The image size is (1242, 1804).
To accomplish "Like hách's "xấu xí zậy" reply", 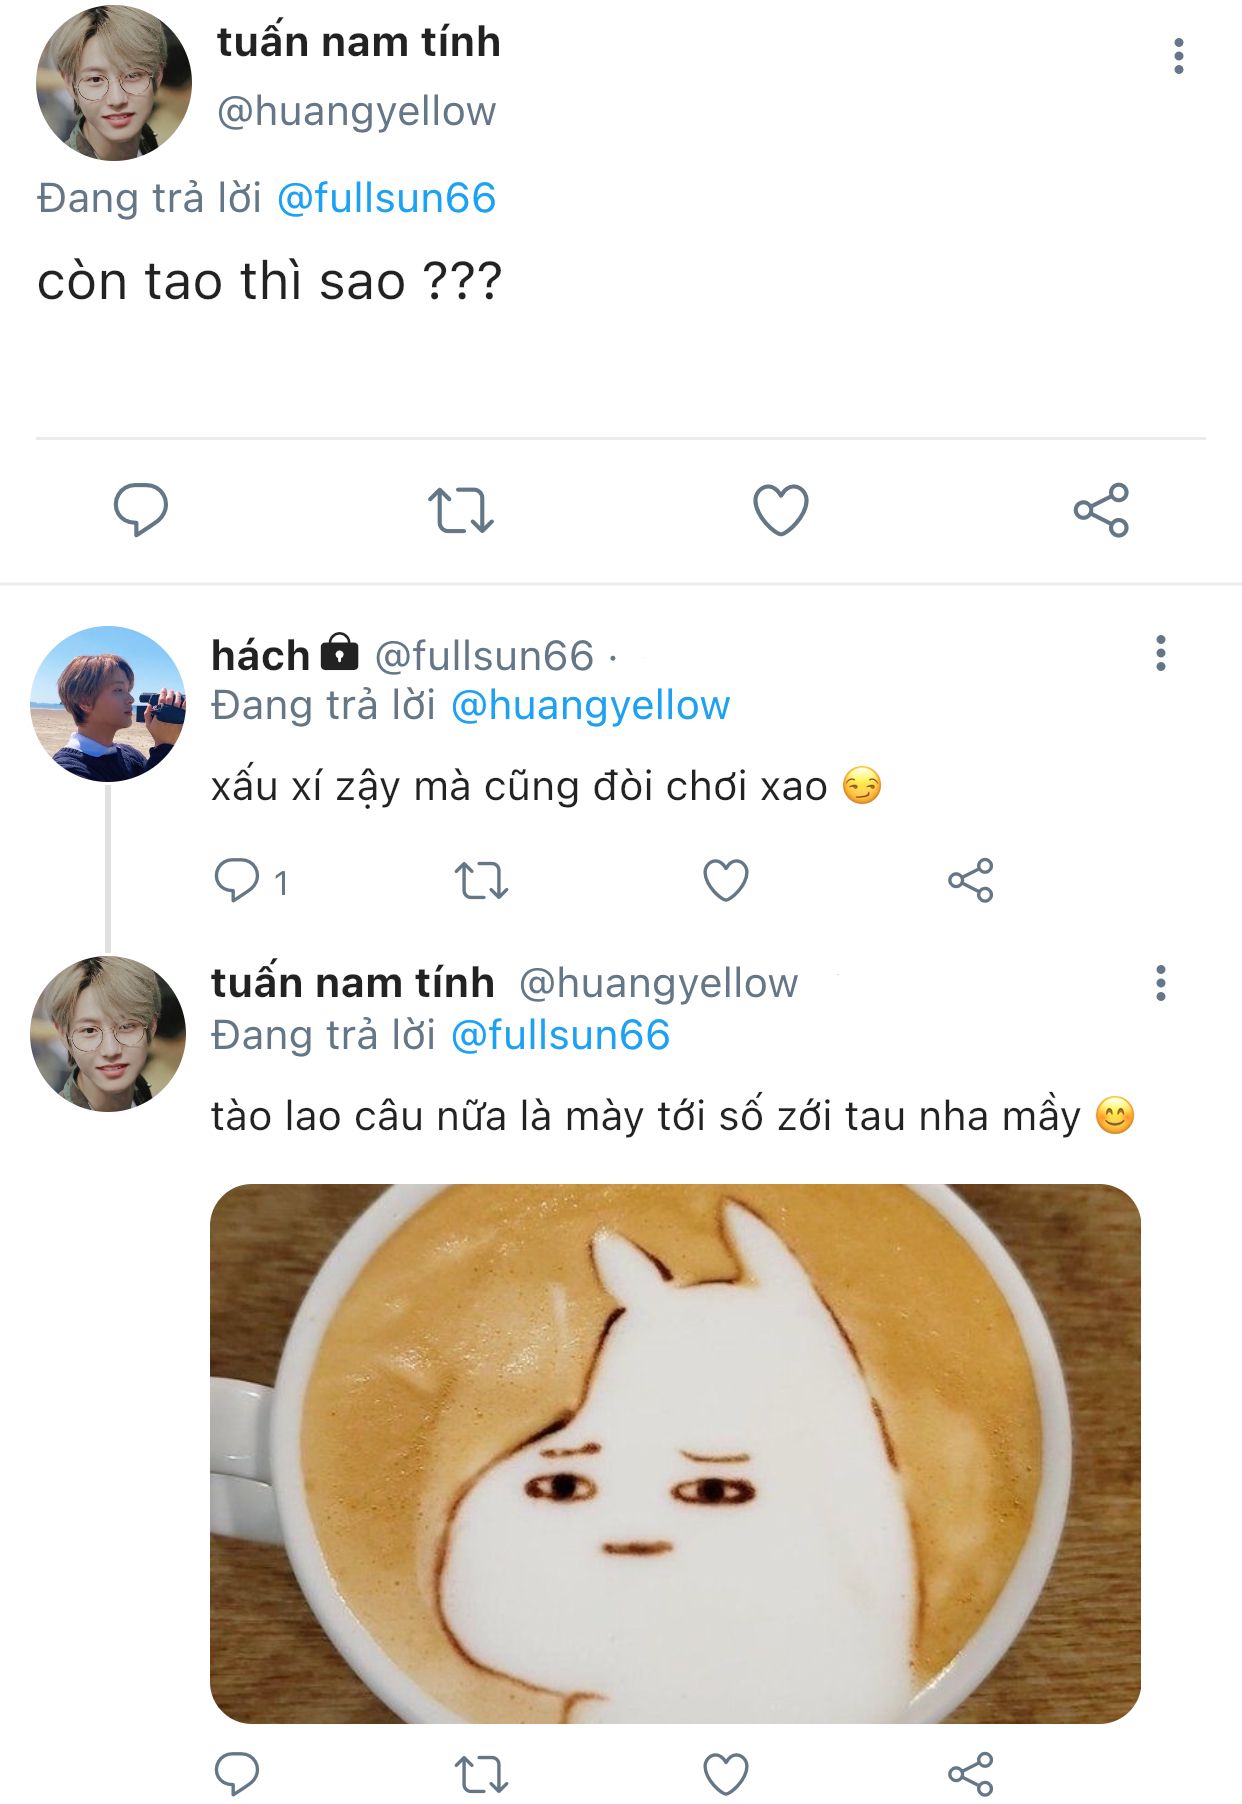I will click(x=726, y=881).
